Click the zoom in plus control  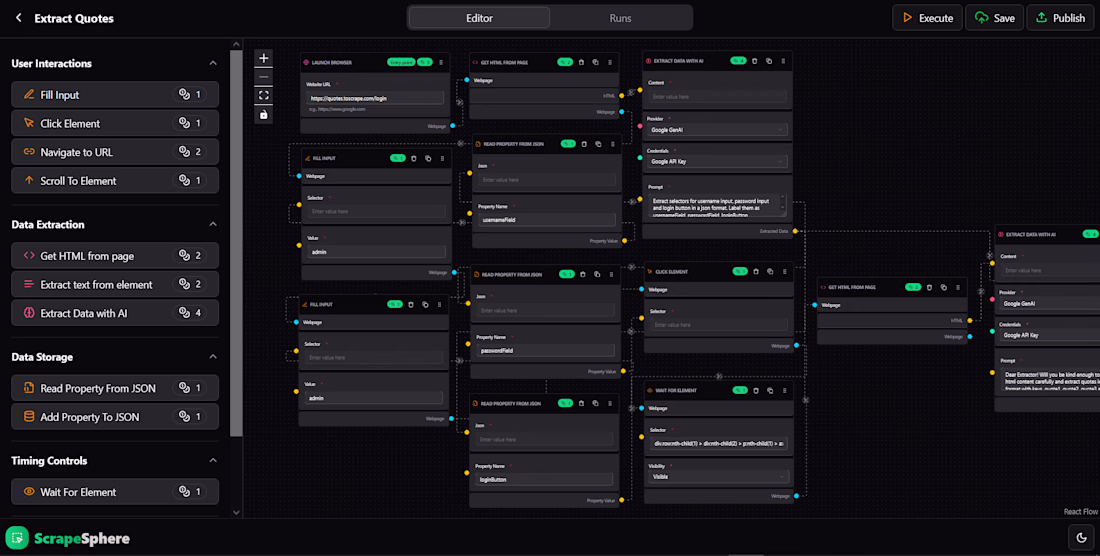point(264,58)
